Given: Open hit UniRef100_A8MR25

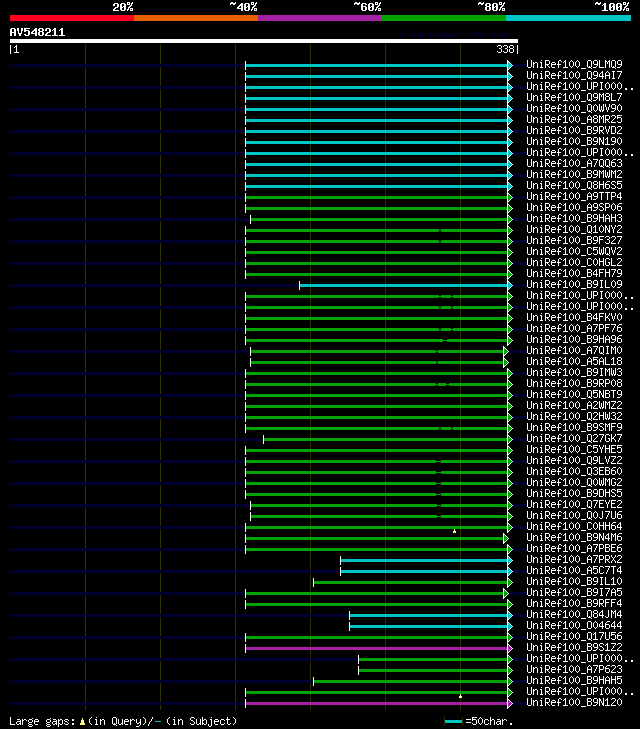Looking at the screenshot, I should click(x=574, y=119).
